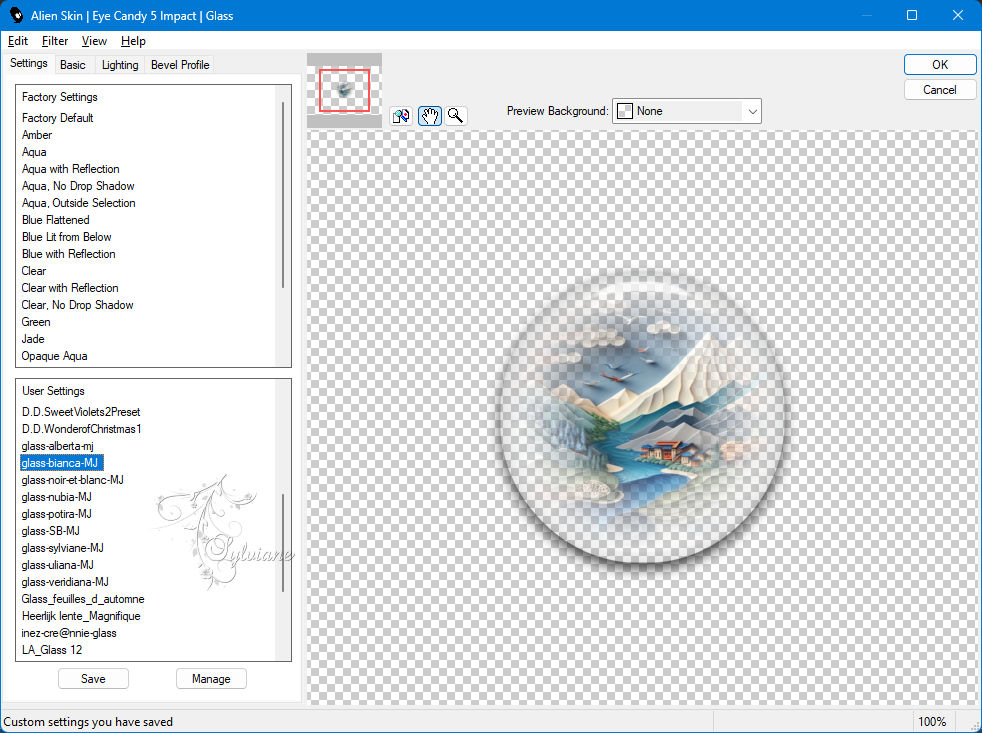The width and height of the screenshot is (982, 733).
Task: Select glass-SB-MJ user setting
Action: click(x=50, y=531)
